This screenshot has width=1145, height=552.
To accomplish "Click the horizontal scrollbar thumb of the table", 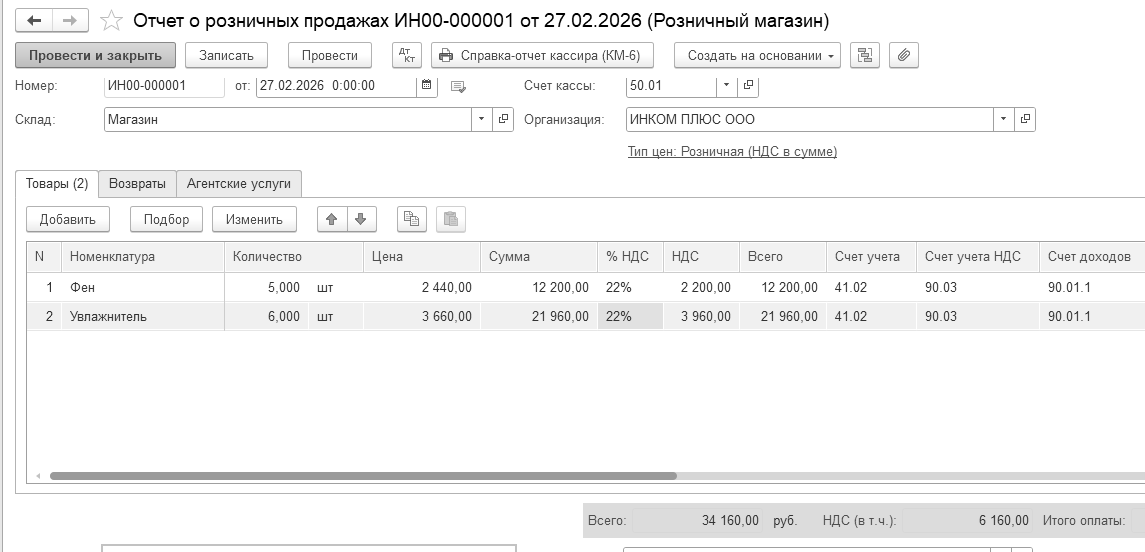I will pos(363,476).
